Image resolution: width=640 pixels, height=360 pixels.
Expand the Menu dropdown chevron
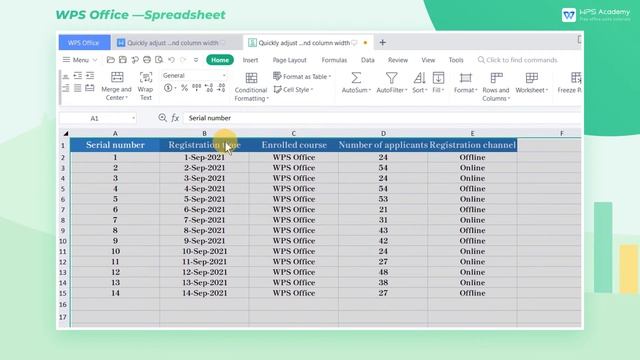point(95,60)
